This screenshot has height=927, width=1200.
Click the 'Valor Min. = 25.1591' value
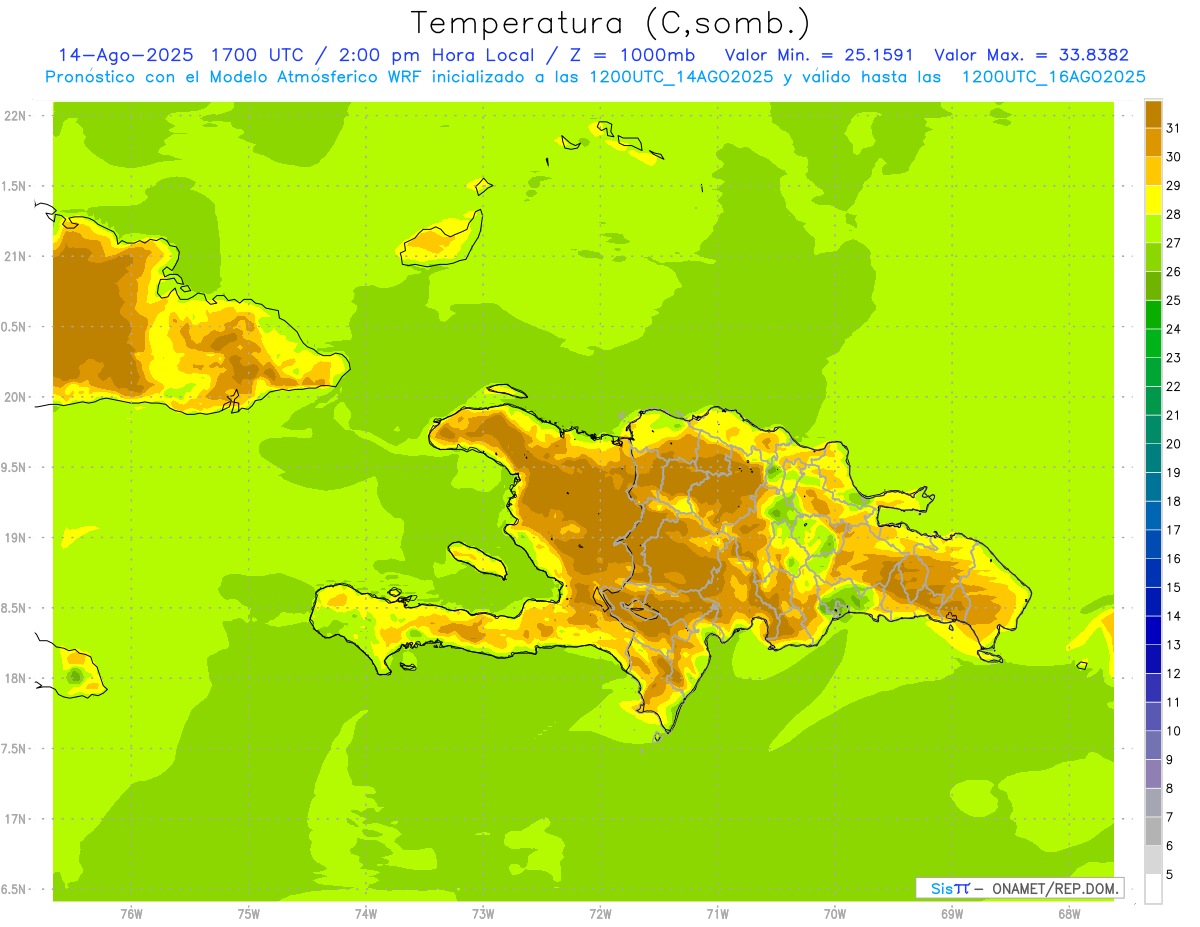tap(819, 56)
